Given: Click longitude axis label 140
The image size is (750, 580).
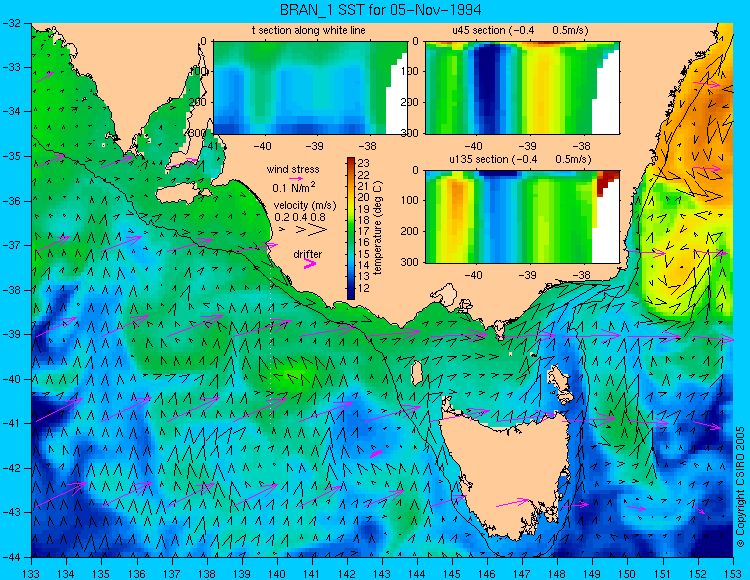Looking at the screenshot, I should [x=277, y=574].
